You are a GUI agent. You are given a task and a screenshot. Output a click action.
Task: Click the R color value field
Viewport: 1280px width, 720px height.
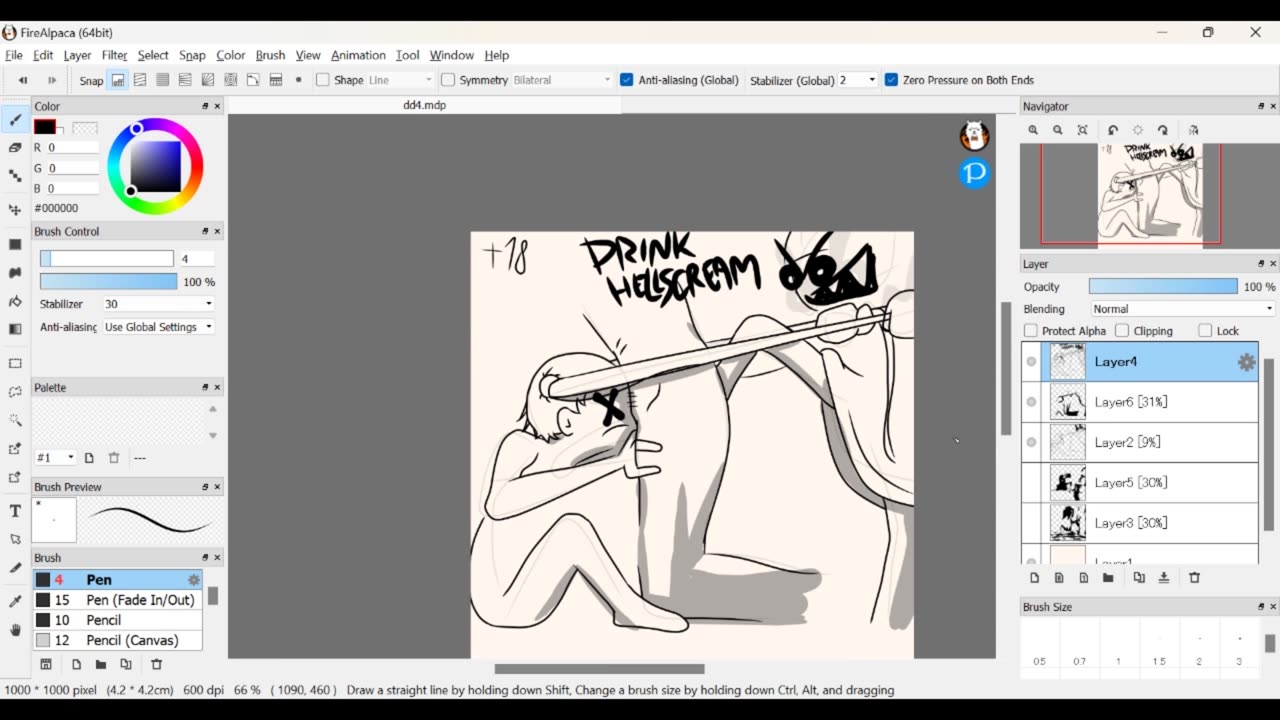[x=72, y=148]
